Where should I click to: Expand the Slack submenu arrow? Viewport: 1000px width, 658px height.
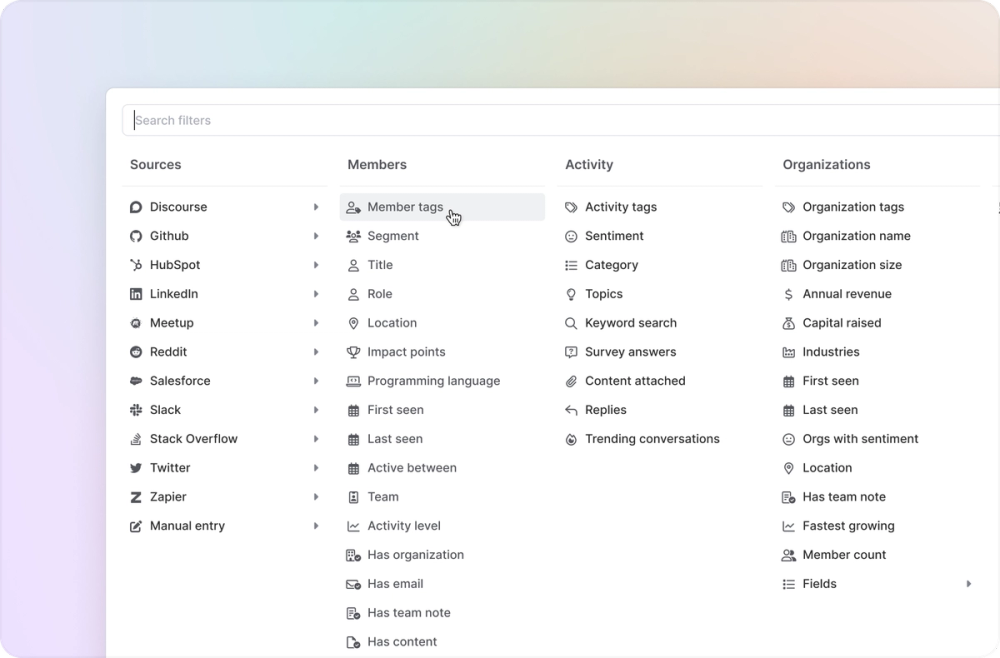pos(316,410)
